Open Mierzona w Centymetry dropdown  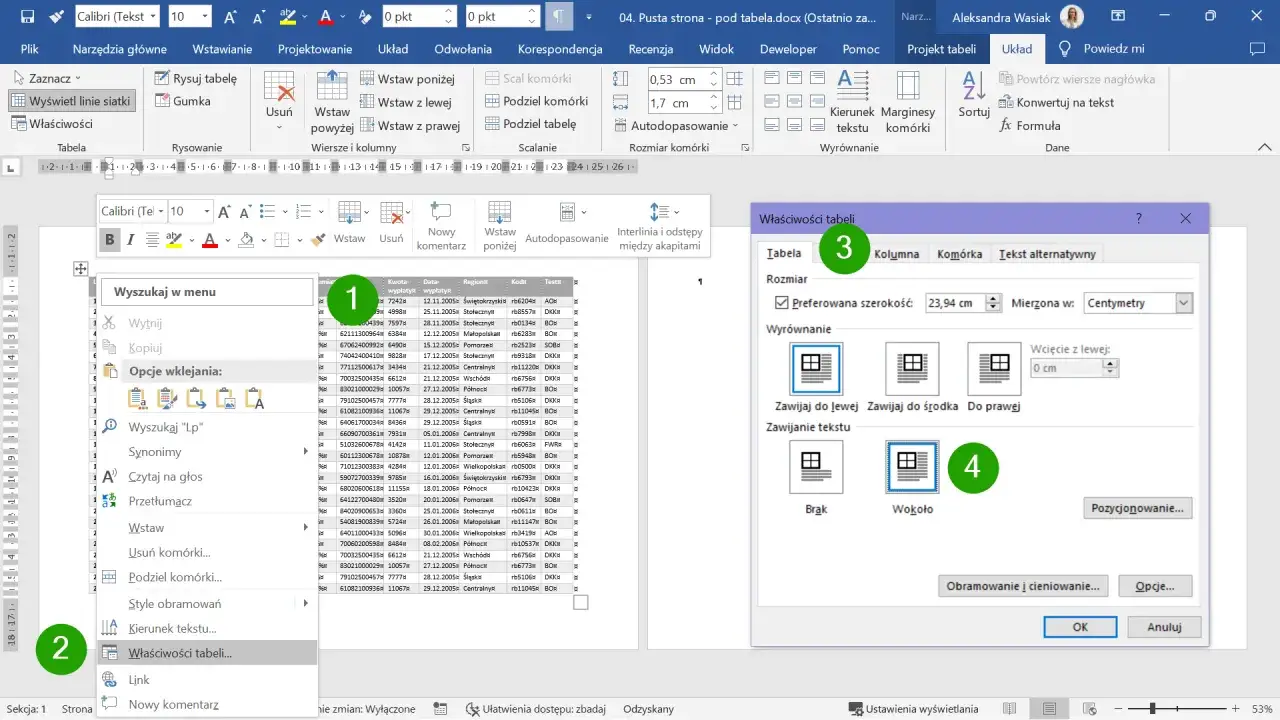1184,303
